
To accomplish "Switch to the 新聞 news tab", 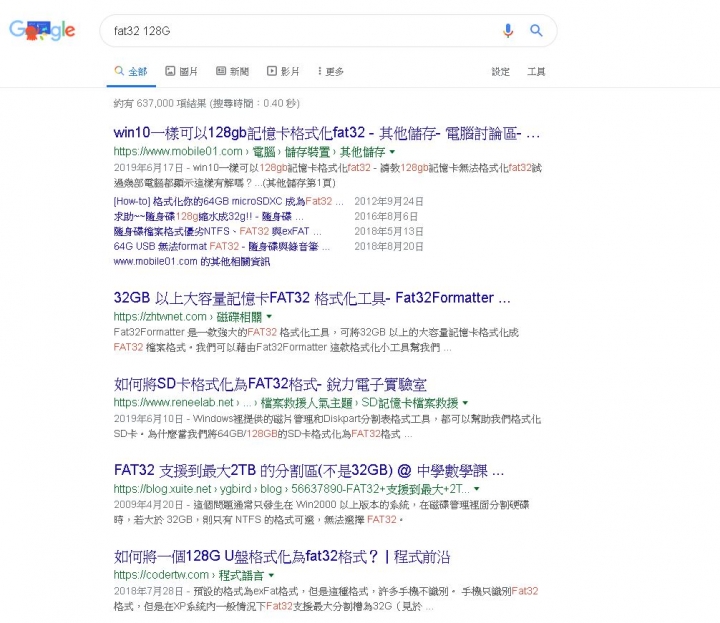I will click(x=232, y=71).
